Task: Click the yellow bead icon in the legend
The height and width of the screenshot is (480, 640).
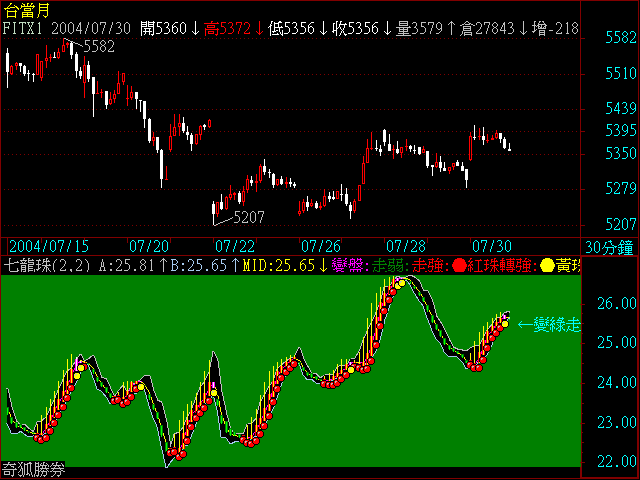Action: tap(547, 266)
